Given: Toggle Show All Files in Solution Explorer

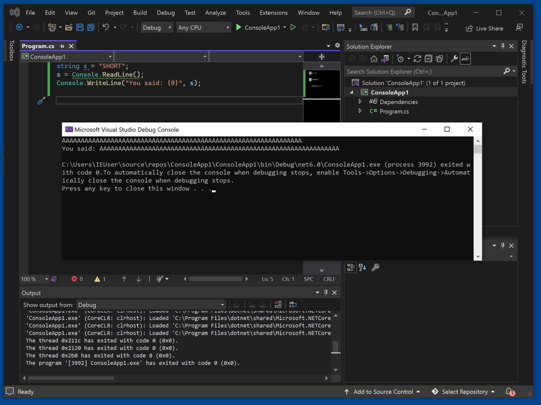Looking at the screenshot, I should click(439, 59).
